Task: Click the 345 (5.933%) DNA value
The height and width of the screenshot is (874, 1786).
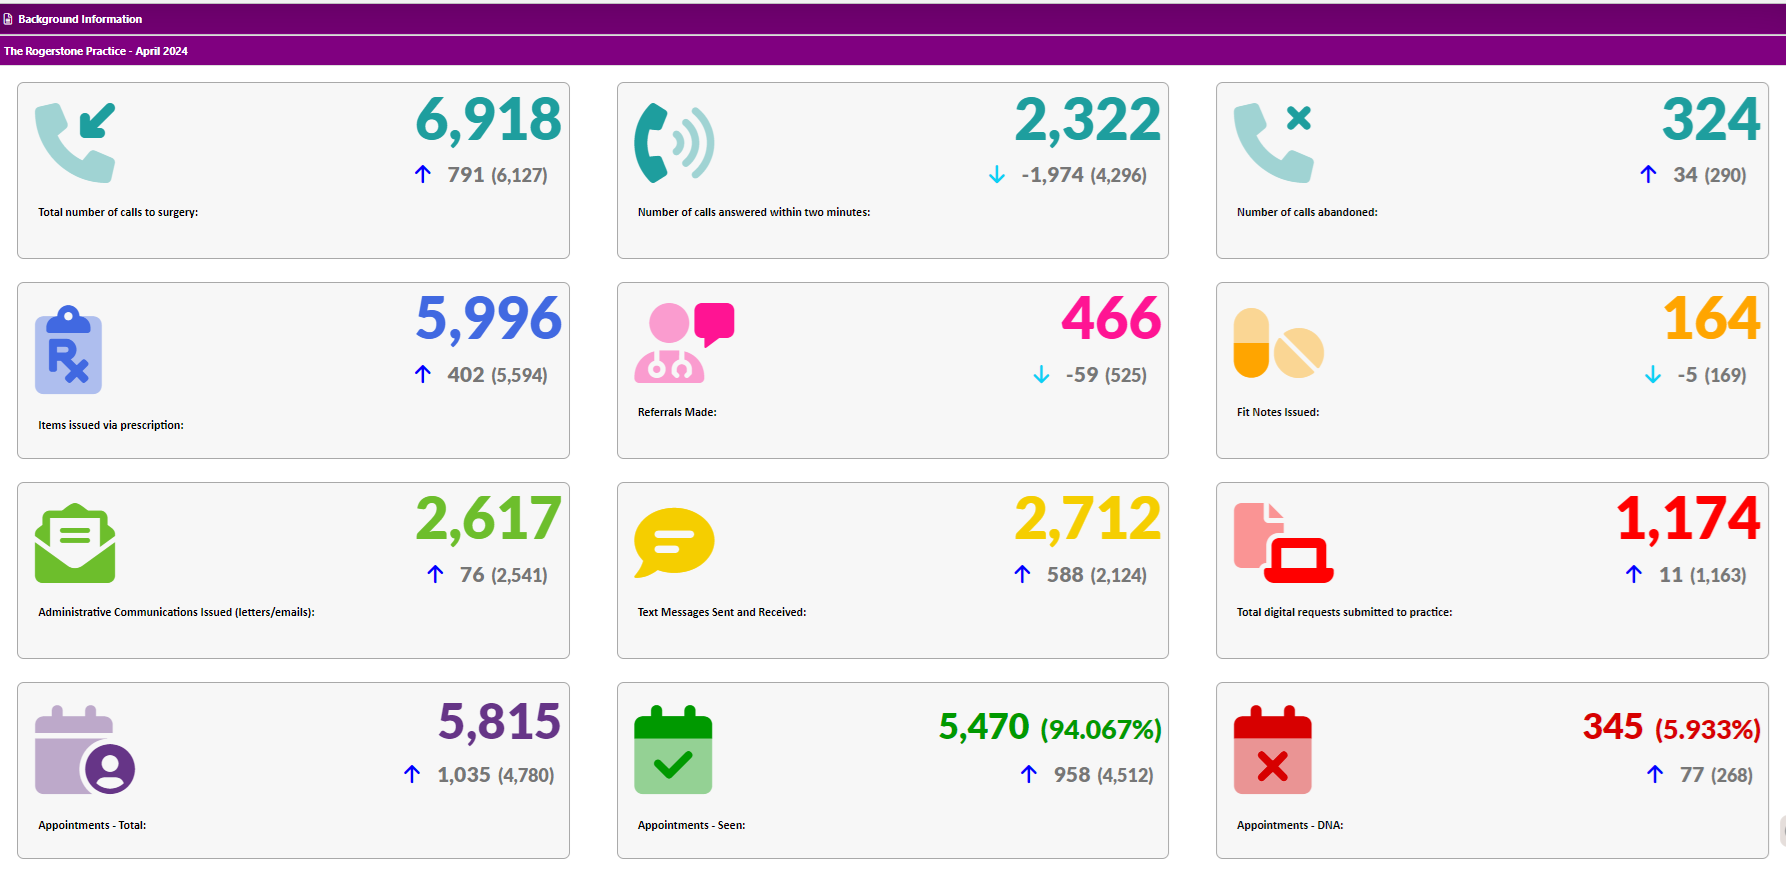Action: pyautogui.click(x=1671, y=727)
